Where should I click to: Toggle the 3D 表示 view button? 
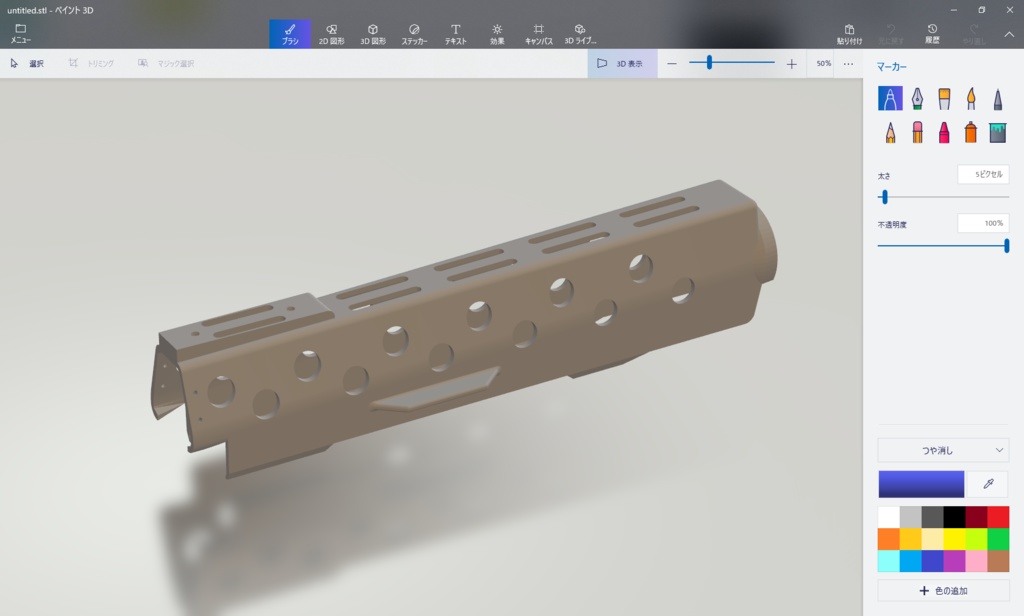point(622,63)
